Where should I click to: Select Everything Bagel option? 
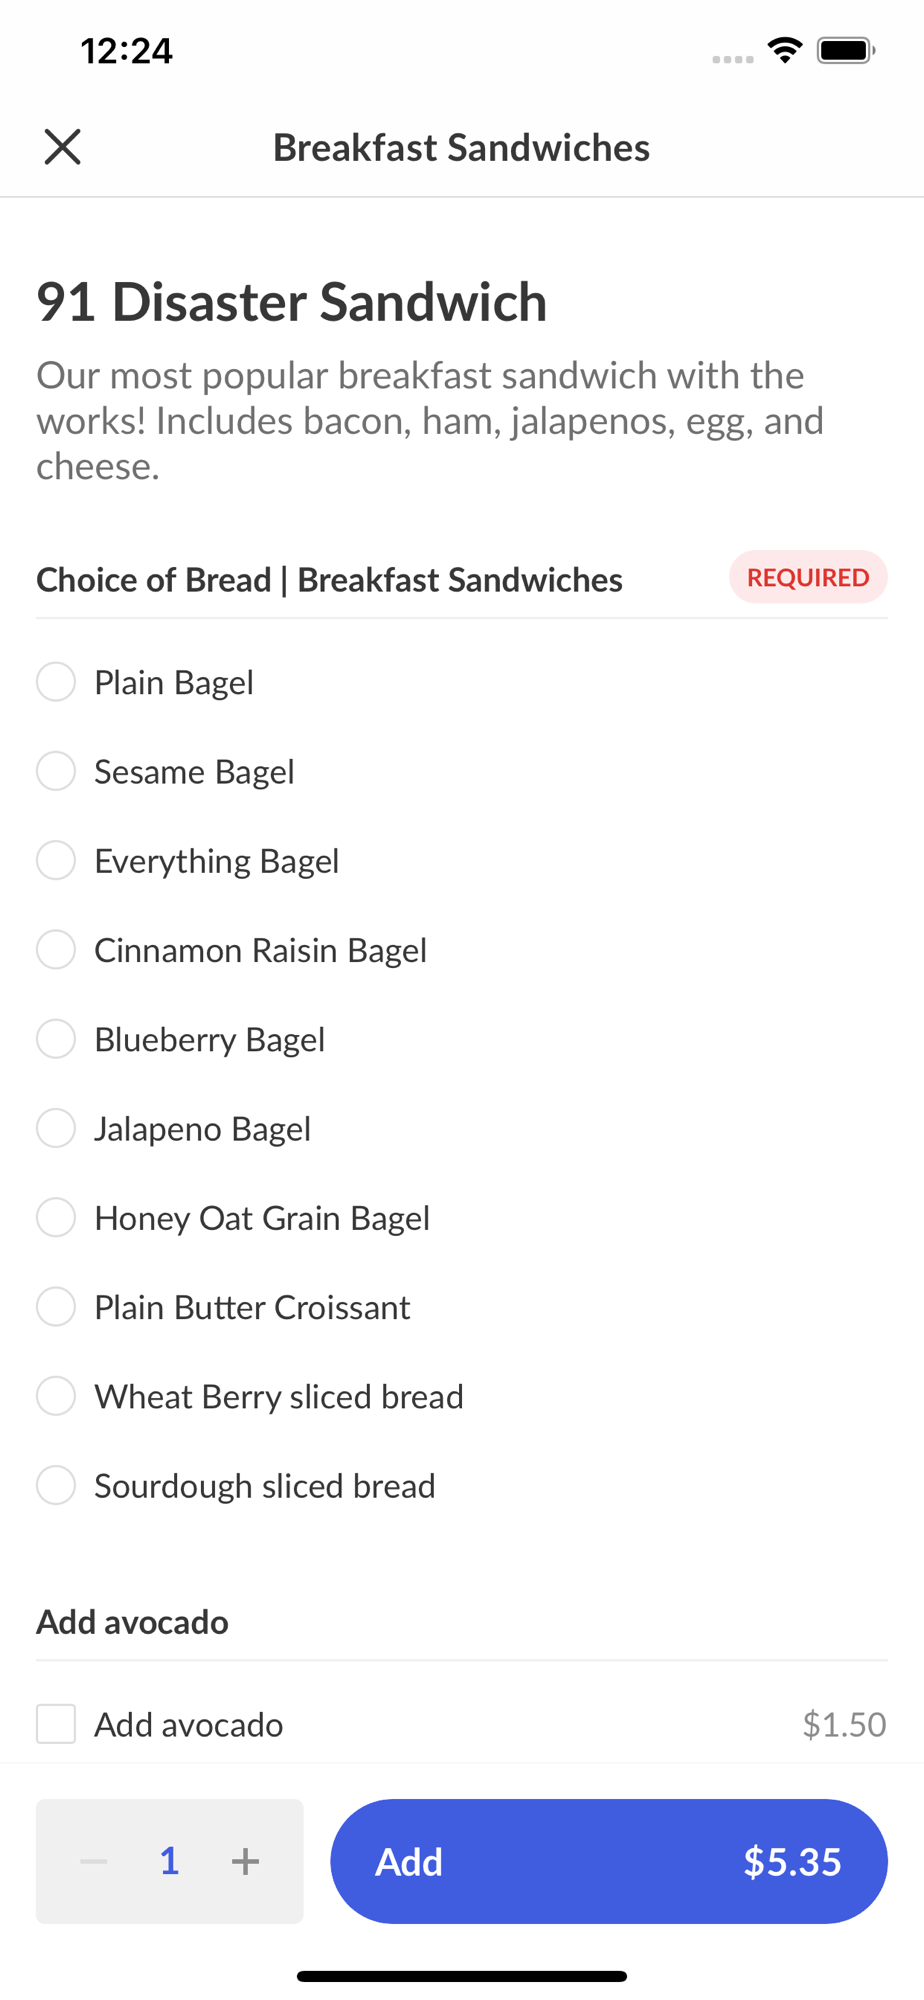(56, 860)
